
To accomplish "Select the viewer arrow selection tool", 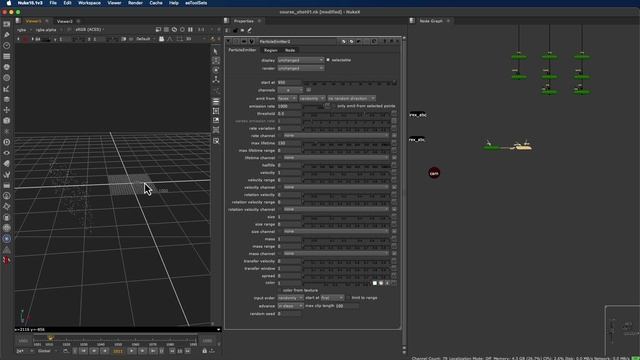I will tap(216, 51).
